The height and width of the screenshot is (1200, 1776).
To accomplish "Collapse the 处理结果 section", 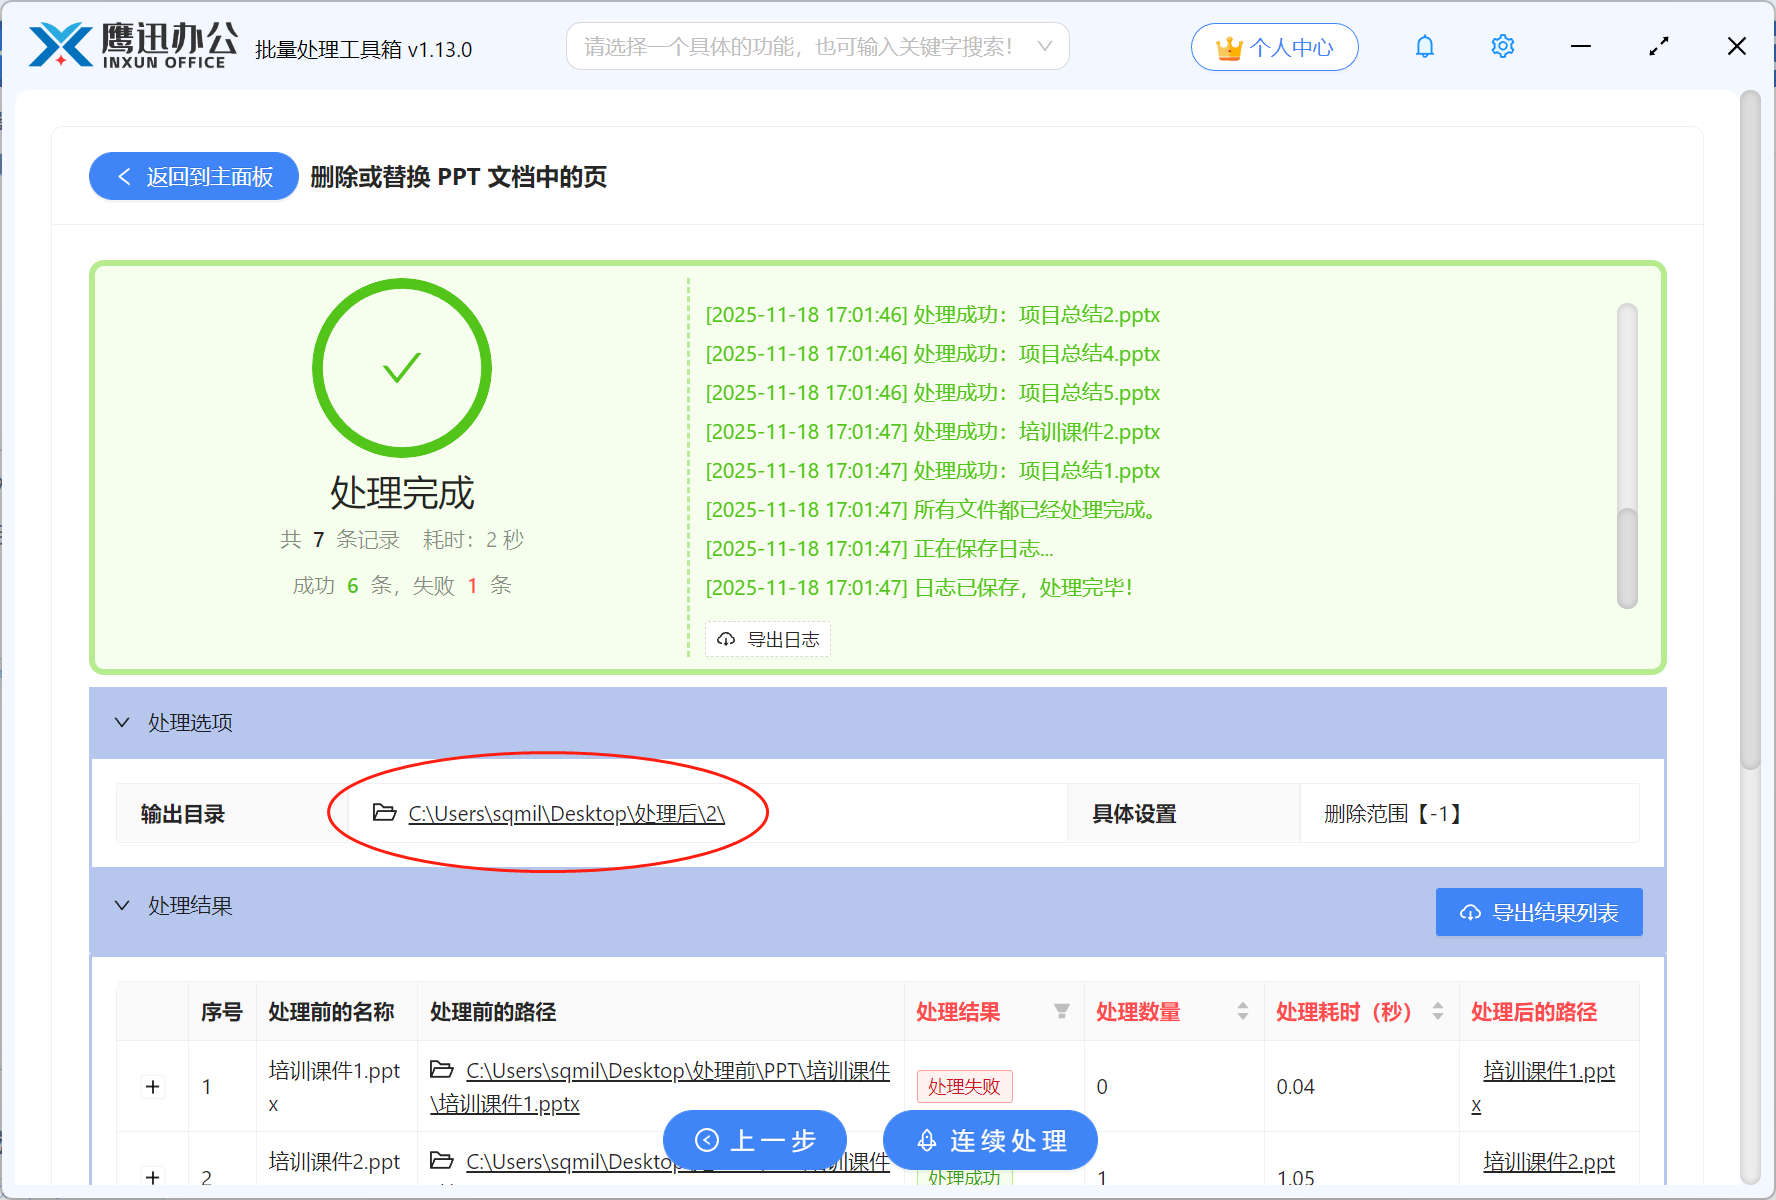I will click(122, 905).
